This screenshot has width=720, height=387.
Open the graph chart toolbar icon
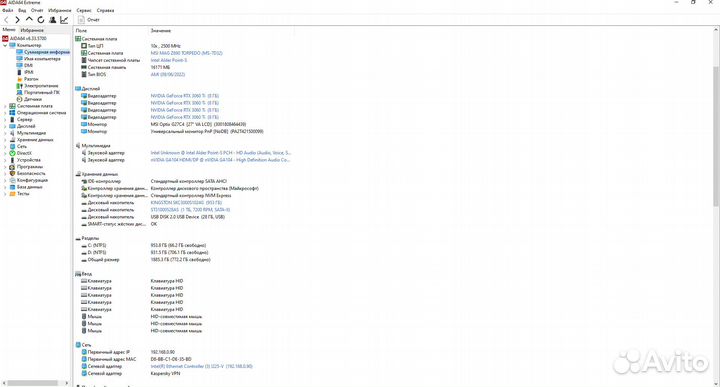[64, 20]
